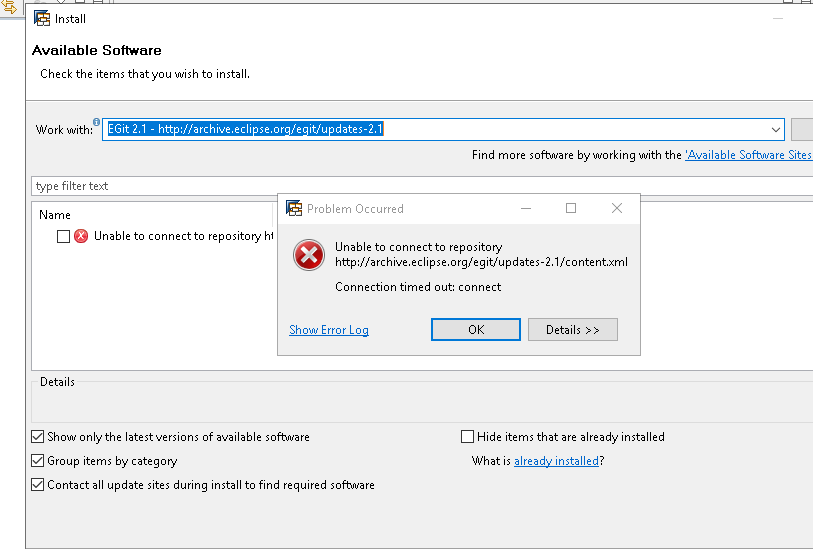Toggle Group items by category checkbox
The height and width of the screenshot is (549, 813).
[x=37, y=460]
